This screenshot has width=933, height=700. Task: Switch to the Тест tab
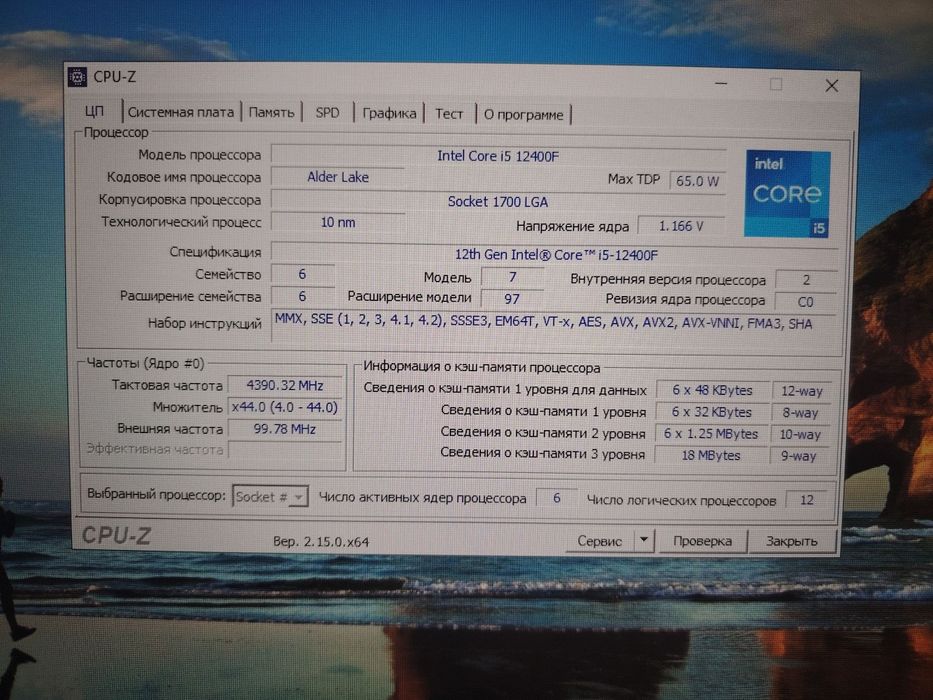pyautogui.click(x=449, y=114)
